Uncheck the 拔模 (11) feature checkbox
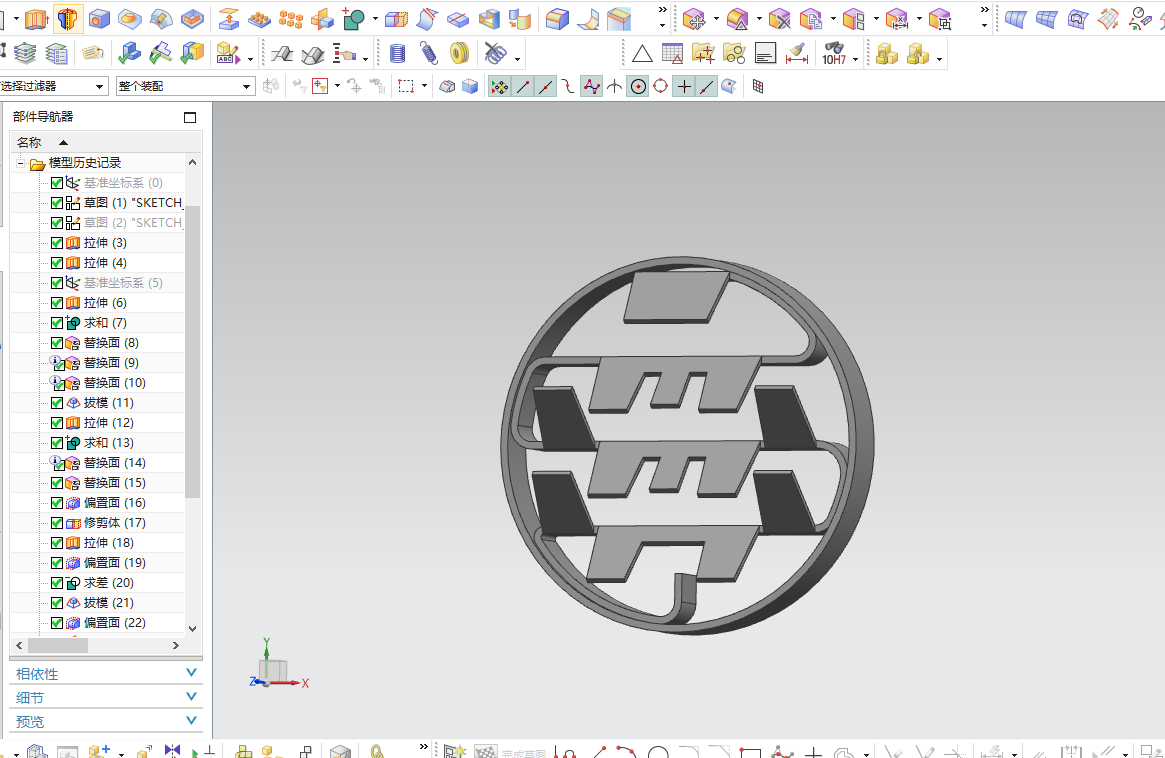The width and height of the screenshot is (1165, 758). tap(56, 403)
